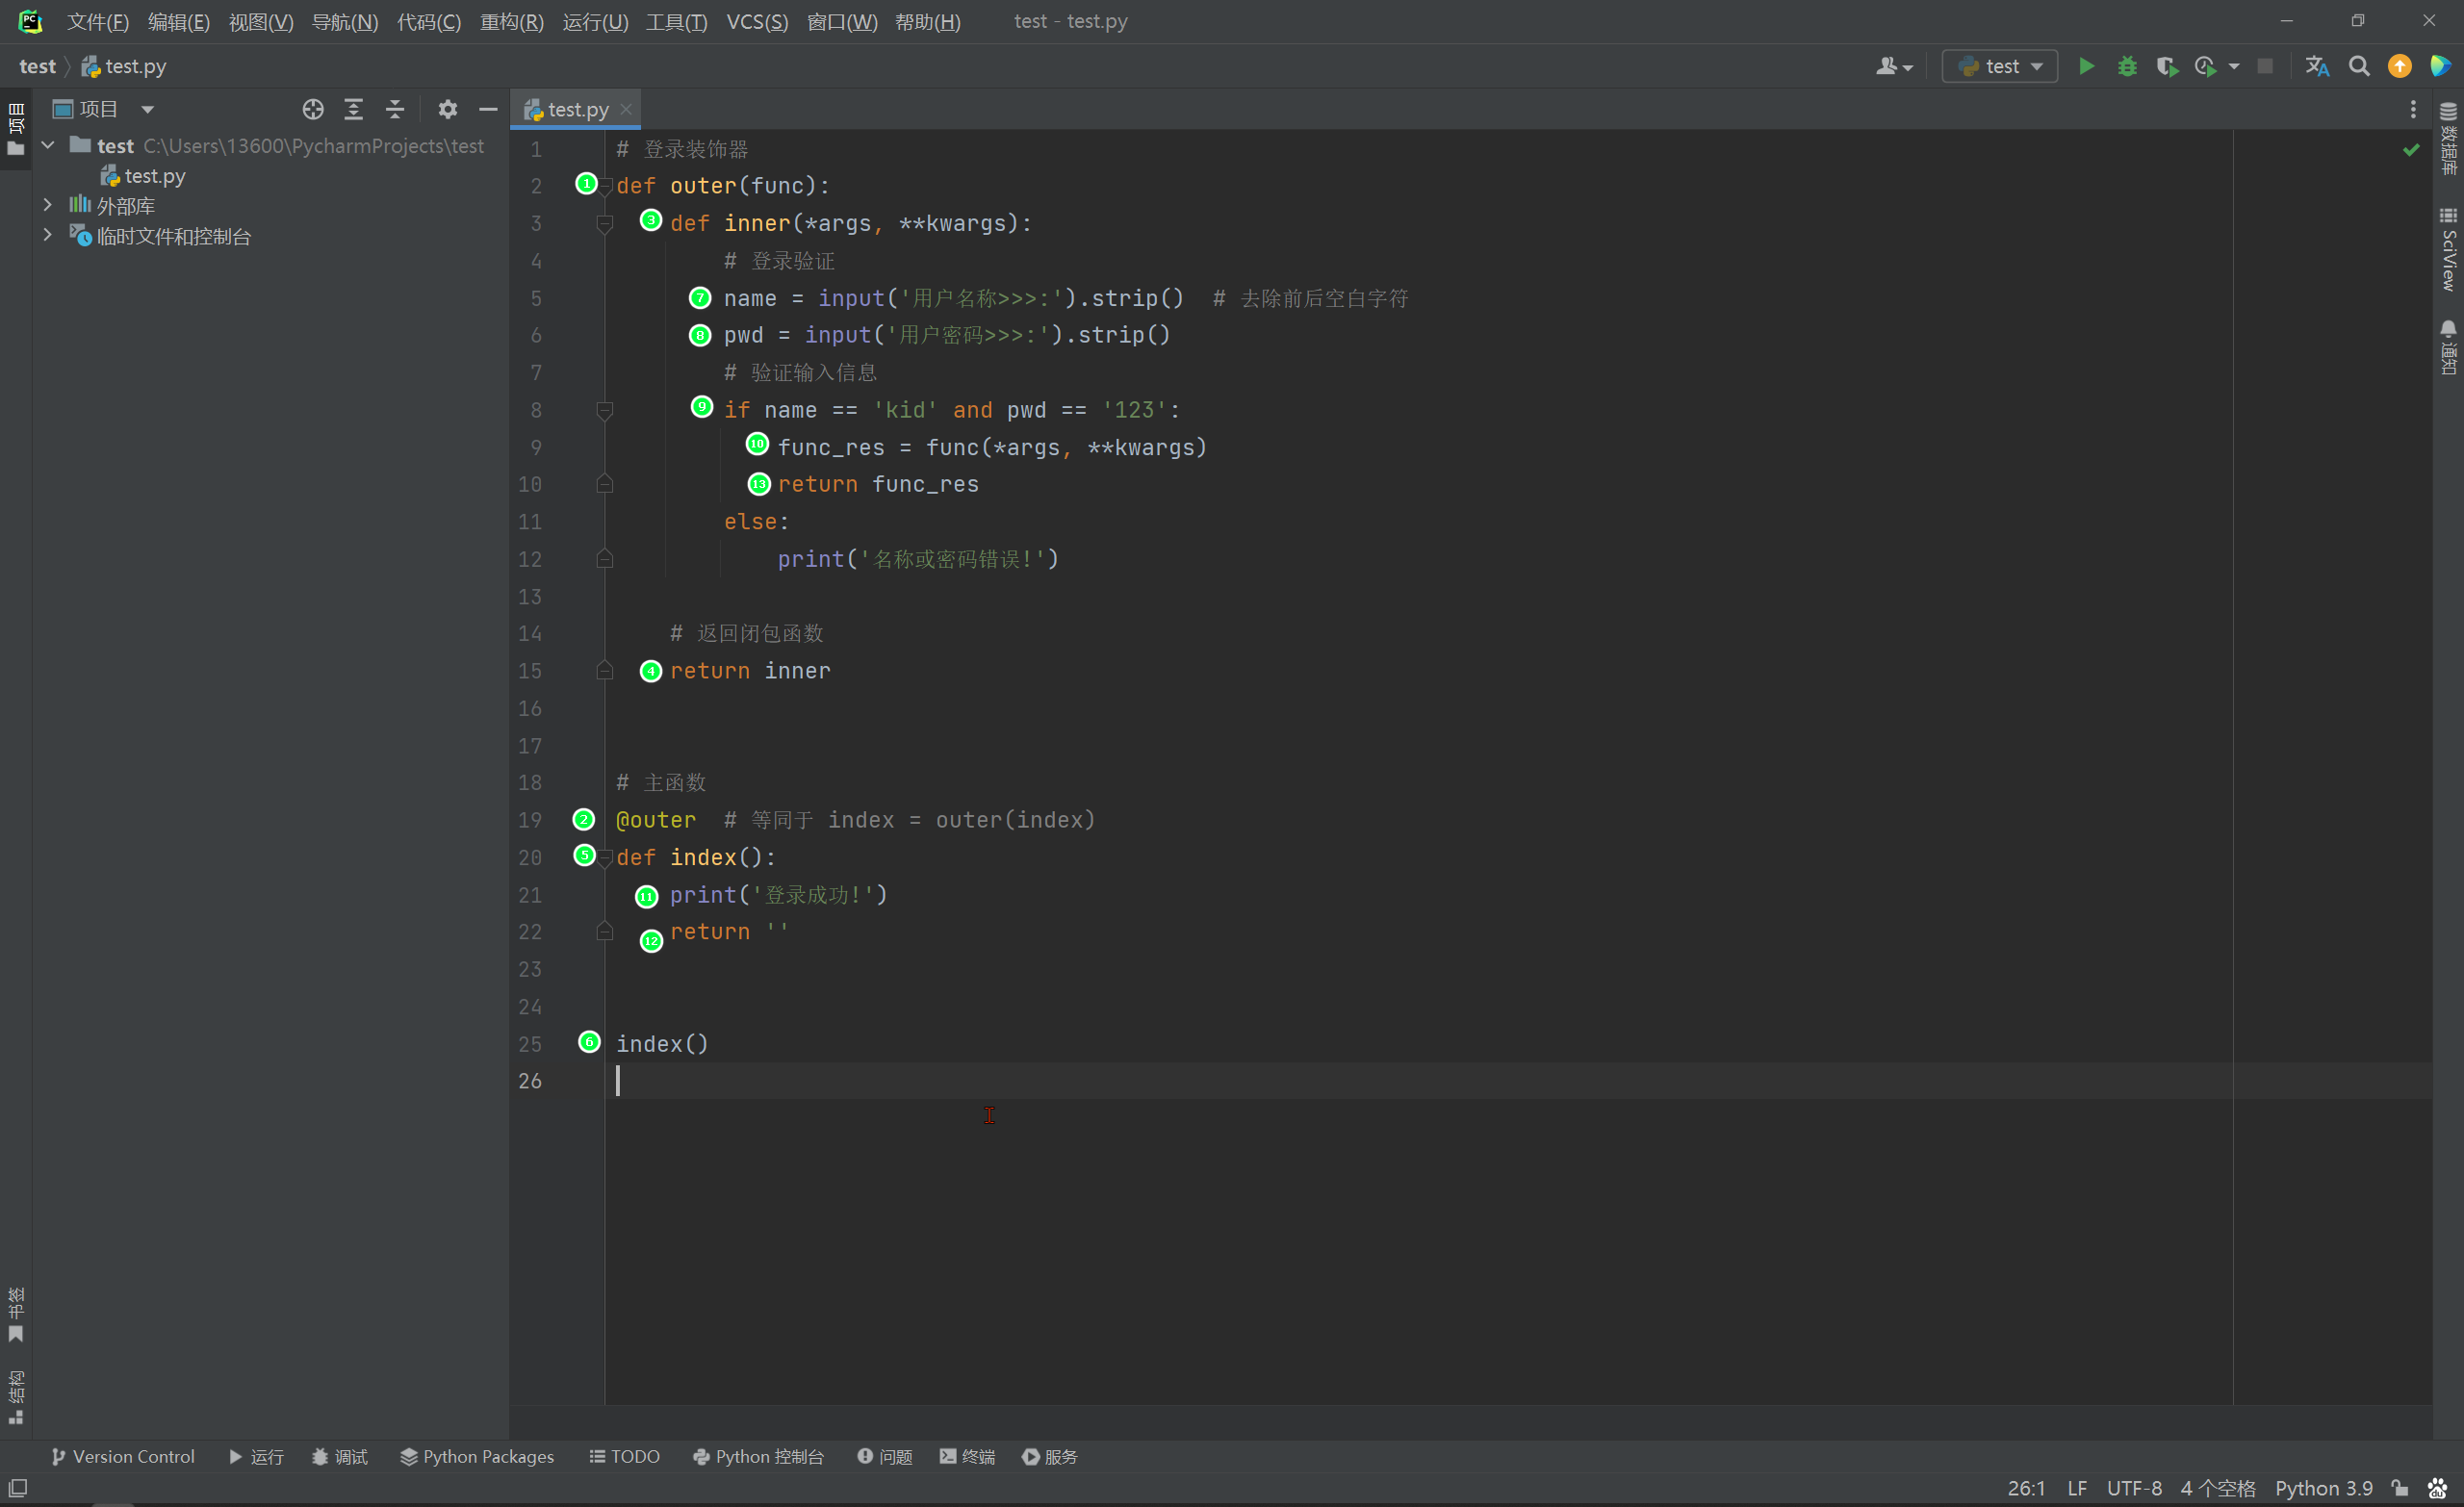
Task: Open the Bookmarks left side tool window
Action: tap(16, 1315)
